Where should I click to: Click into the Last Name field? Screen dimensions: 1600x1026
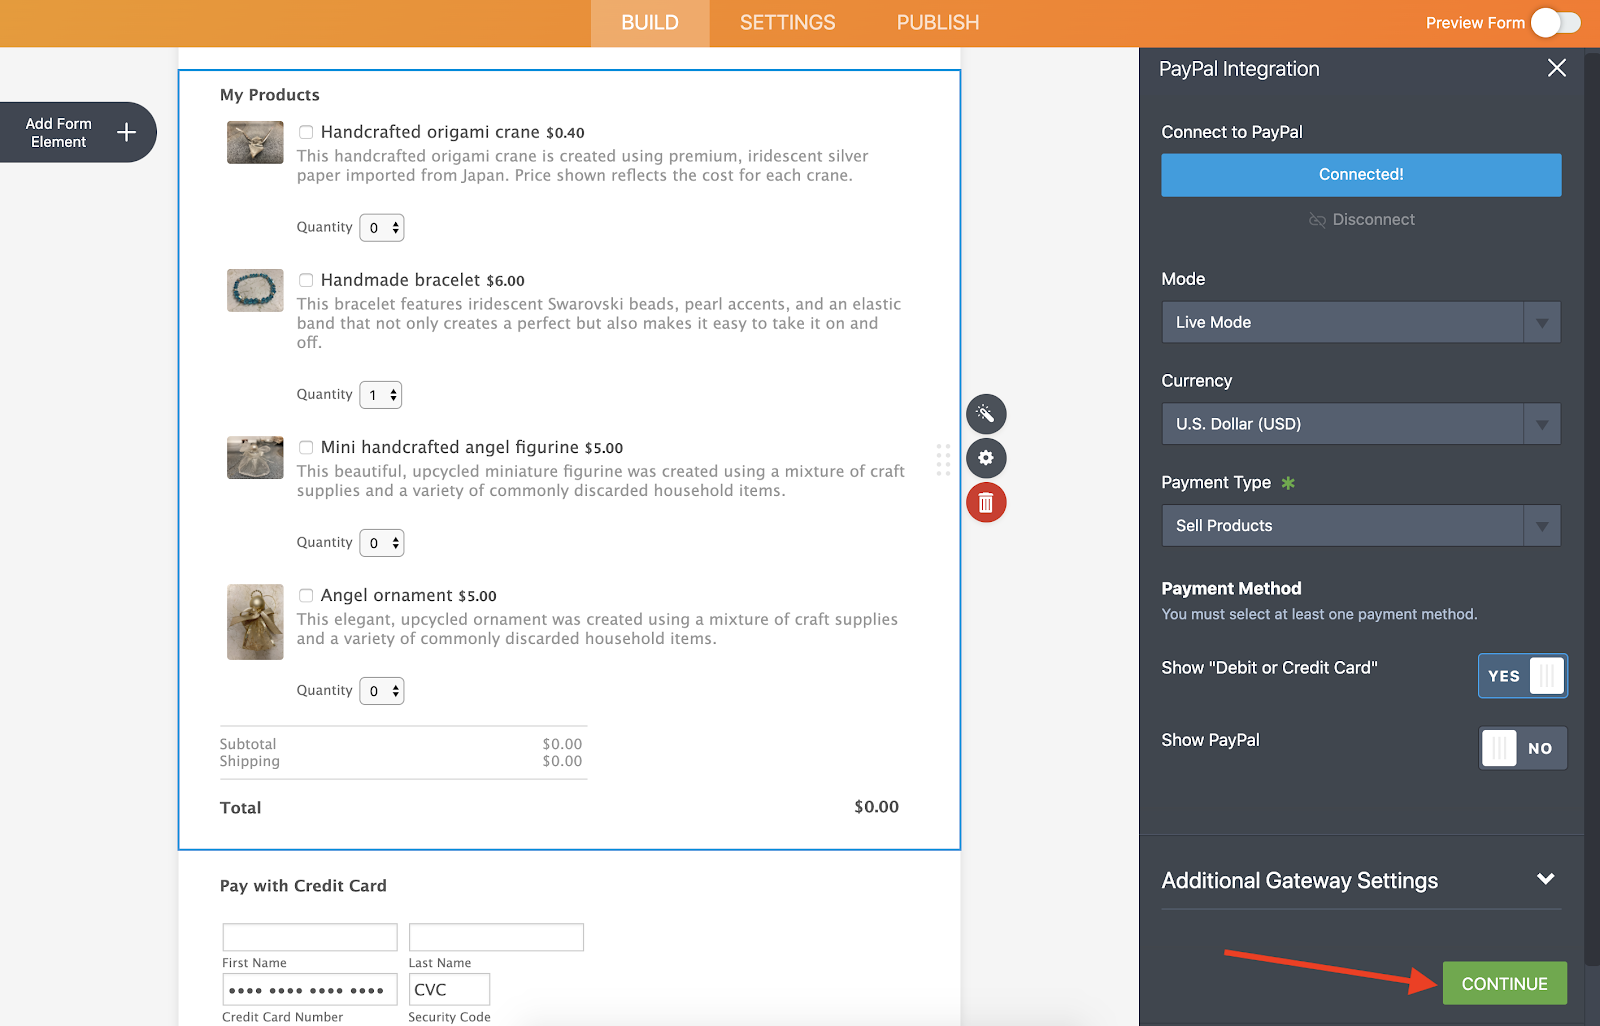(x=496, y=937)
